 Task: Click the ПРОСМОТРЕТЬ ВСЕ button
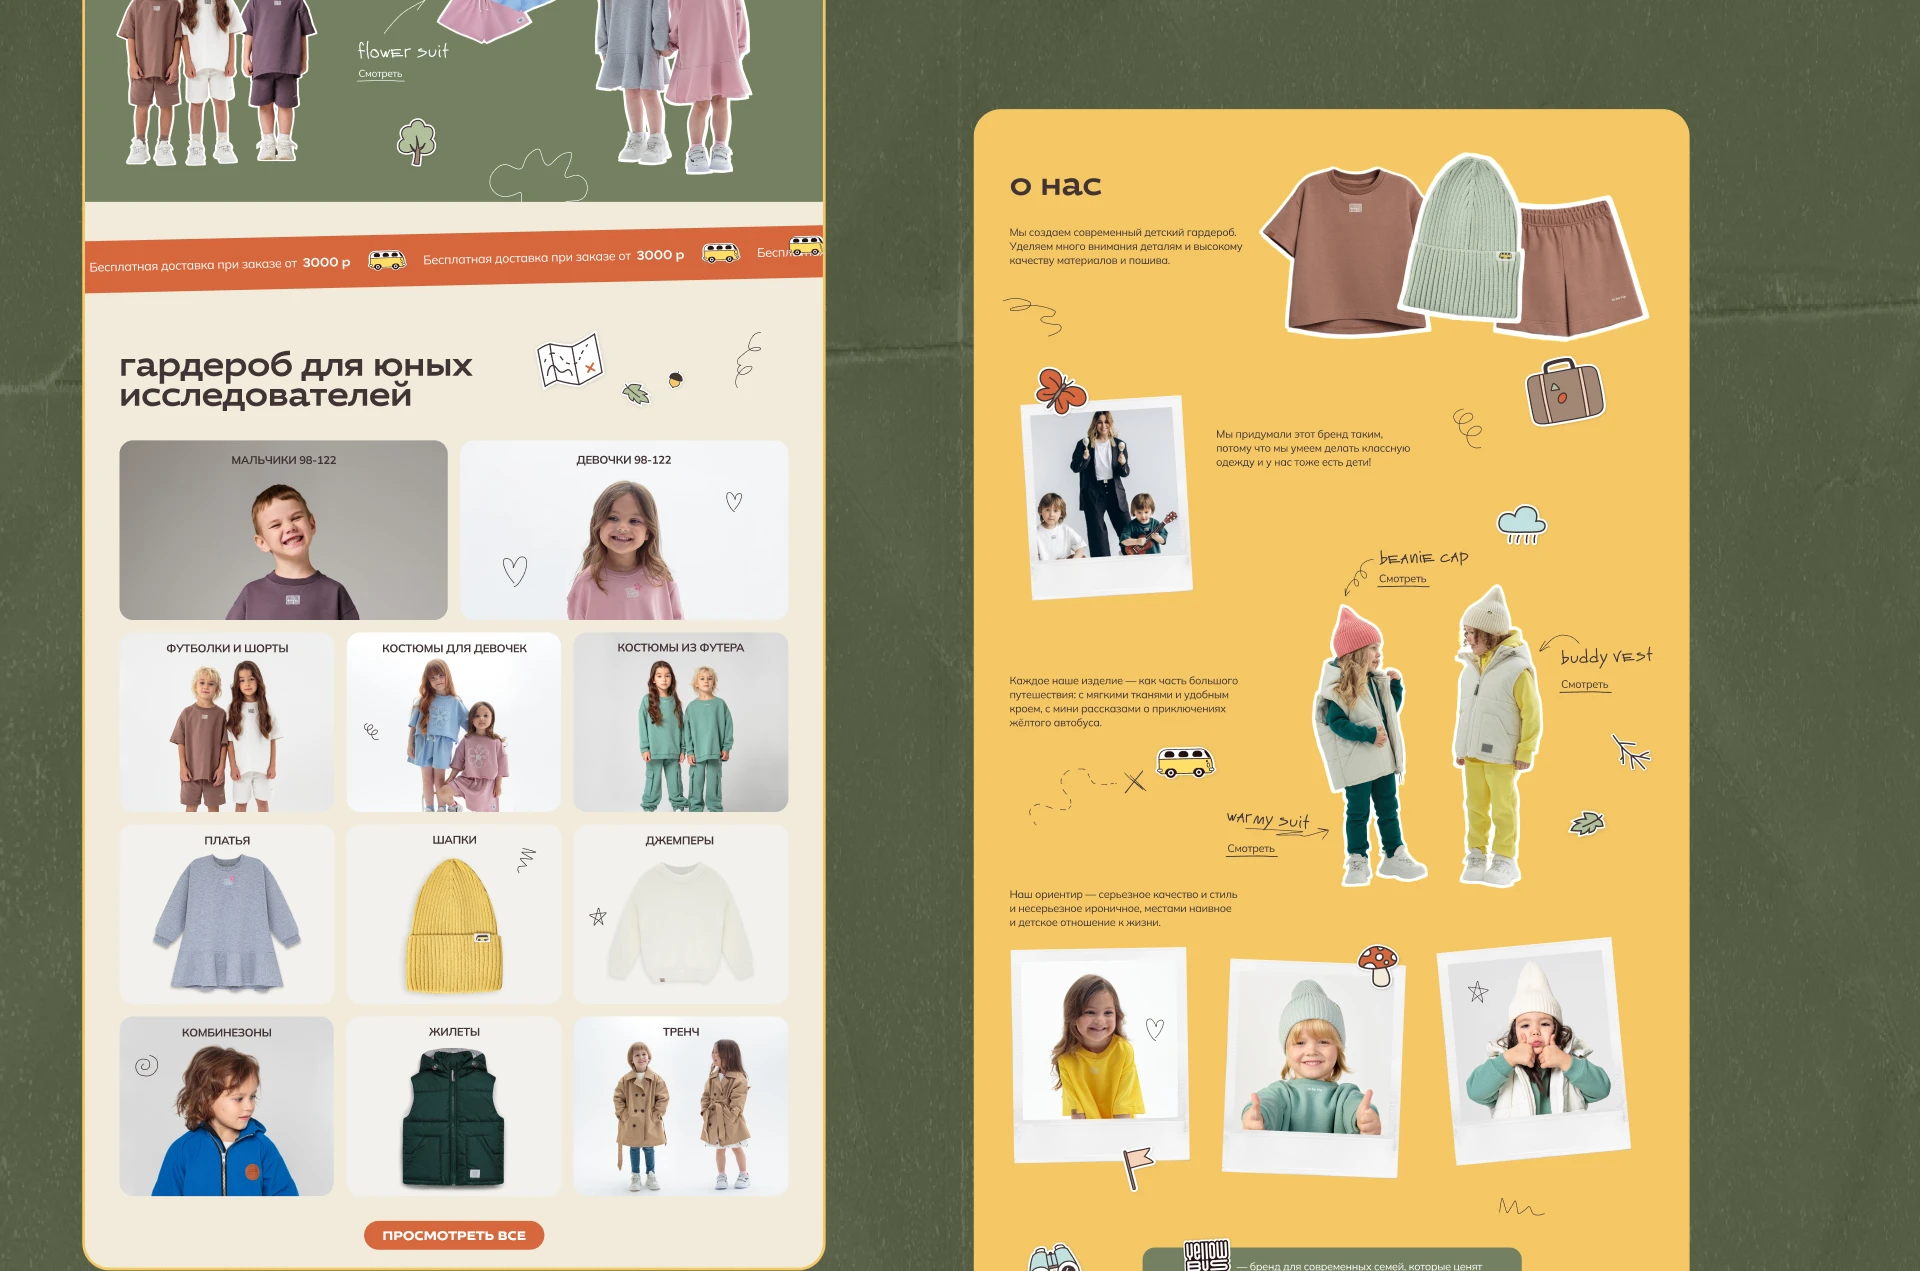(x=453, y=1235)
